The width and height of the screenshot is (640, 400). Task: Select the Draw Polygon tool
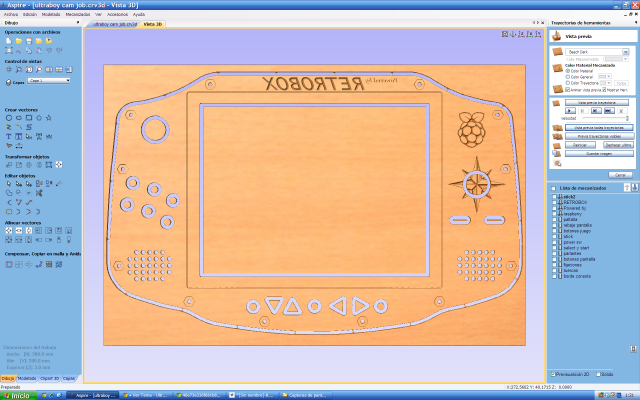(x=39, y=118)
